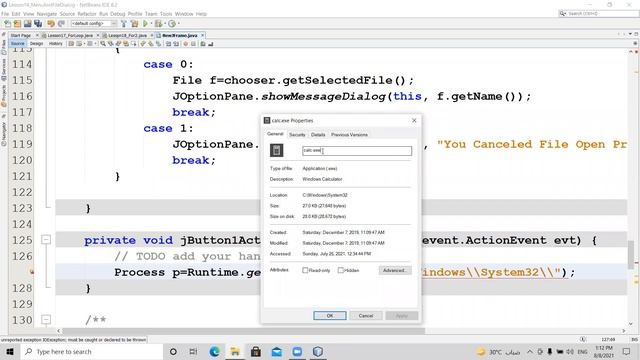Open Microsoft Edge from taskbar
Image resolution: width=640 pixels, height=360 pixels.
click(x=214, y=351)
